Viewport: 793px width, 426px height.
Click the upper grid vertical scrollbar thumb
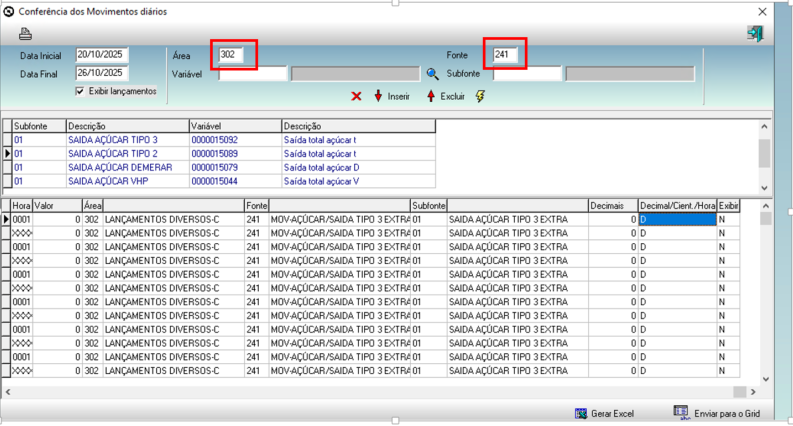point(764,154)
